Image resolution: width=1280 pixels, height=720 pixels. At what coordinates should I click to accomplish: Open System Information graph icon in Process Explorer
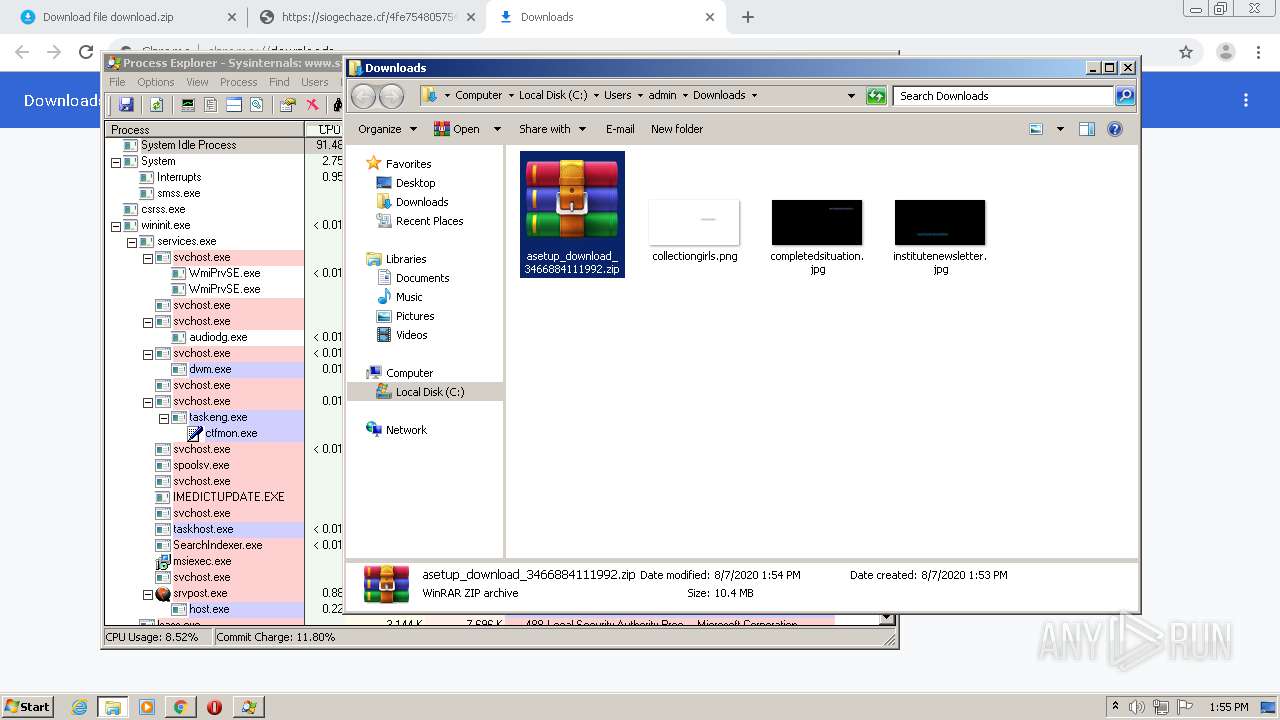[187, 105]
